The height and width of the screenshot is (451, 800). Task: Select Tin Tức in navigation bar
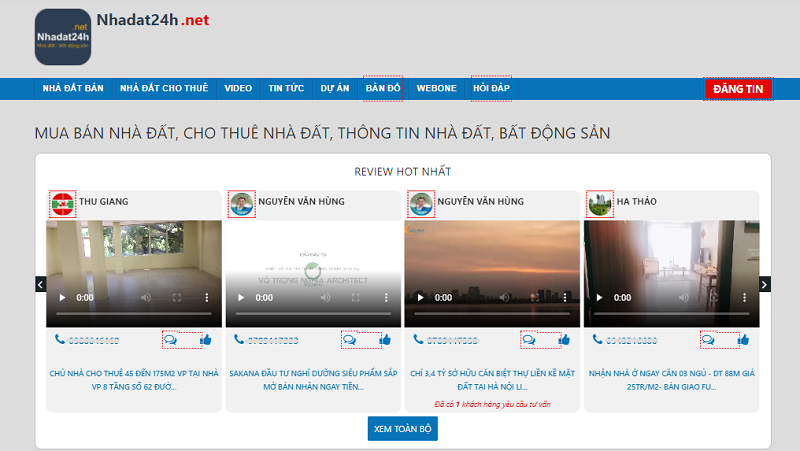pos(286,88)
